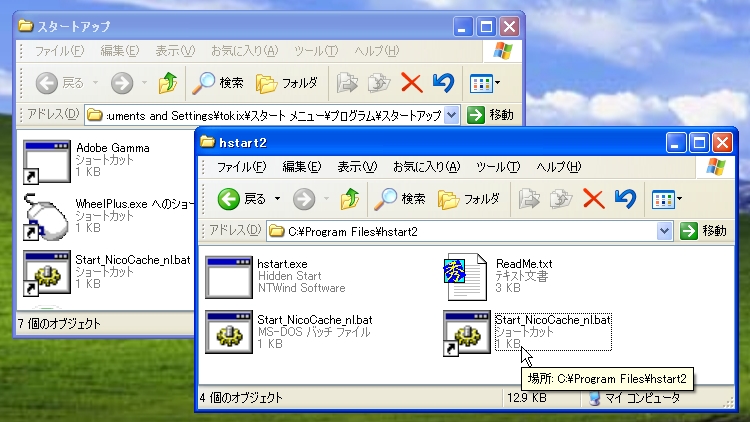
Task: Click Back button in スタートアップ window
Action: coord(59,83)
